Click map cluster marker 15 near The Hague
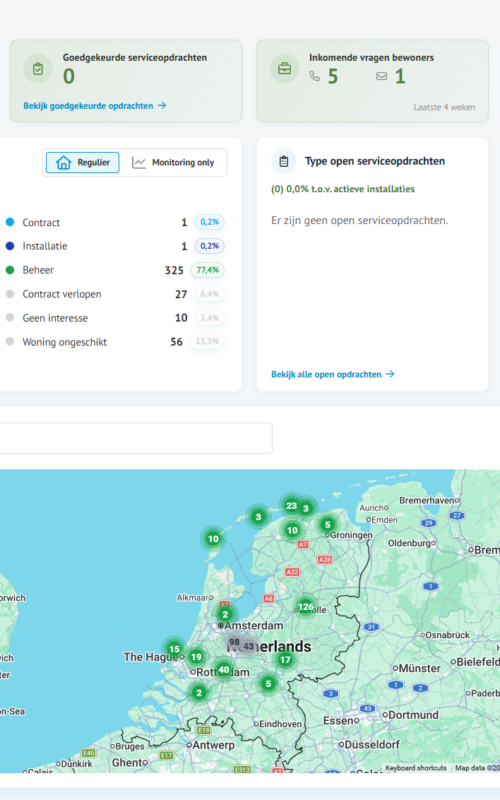The width and height of the screenshot is (500, 800). [174, 649]
